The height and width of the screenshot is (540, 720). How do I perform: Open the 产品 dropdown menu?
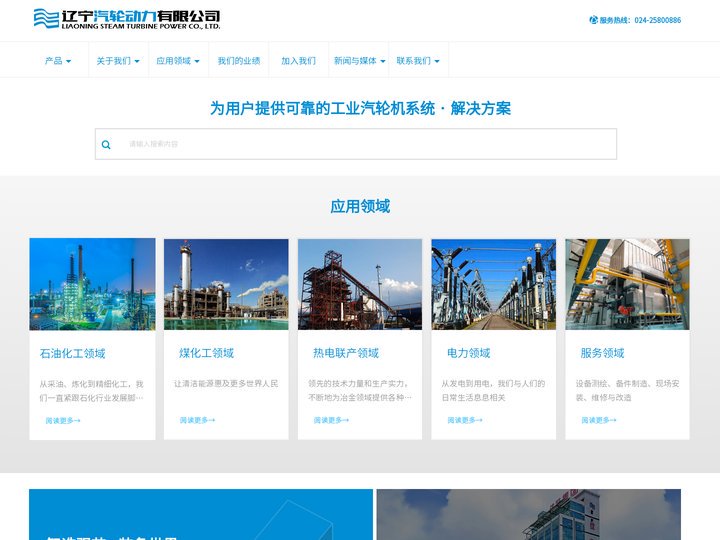tap(58, 61)
